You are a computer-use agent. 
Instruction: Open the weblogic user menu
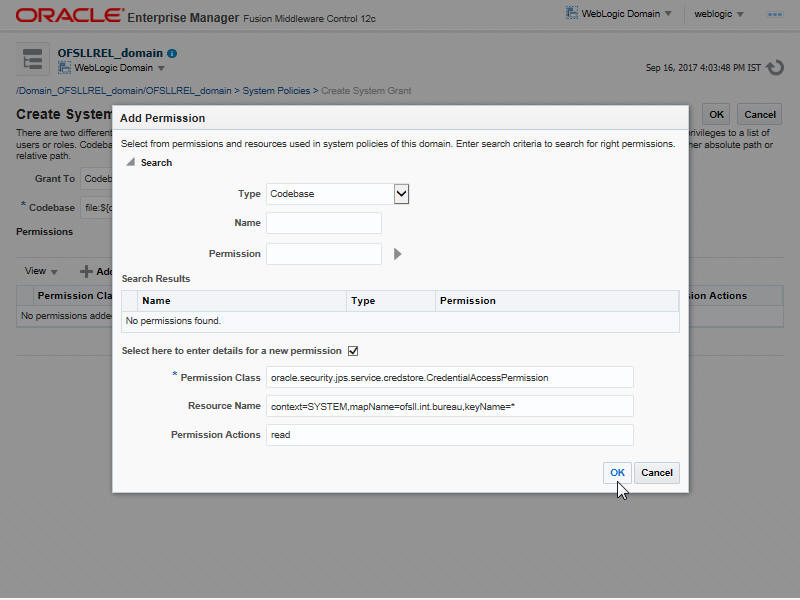coord(718,14)
